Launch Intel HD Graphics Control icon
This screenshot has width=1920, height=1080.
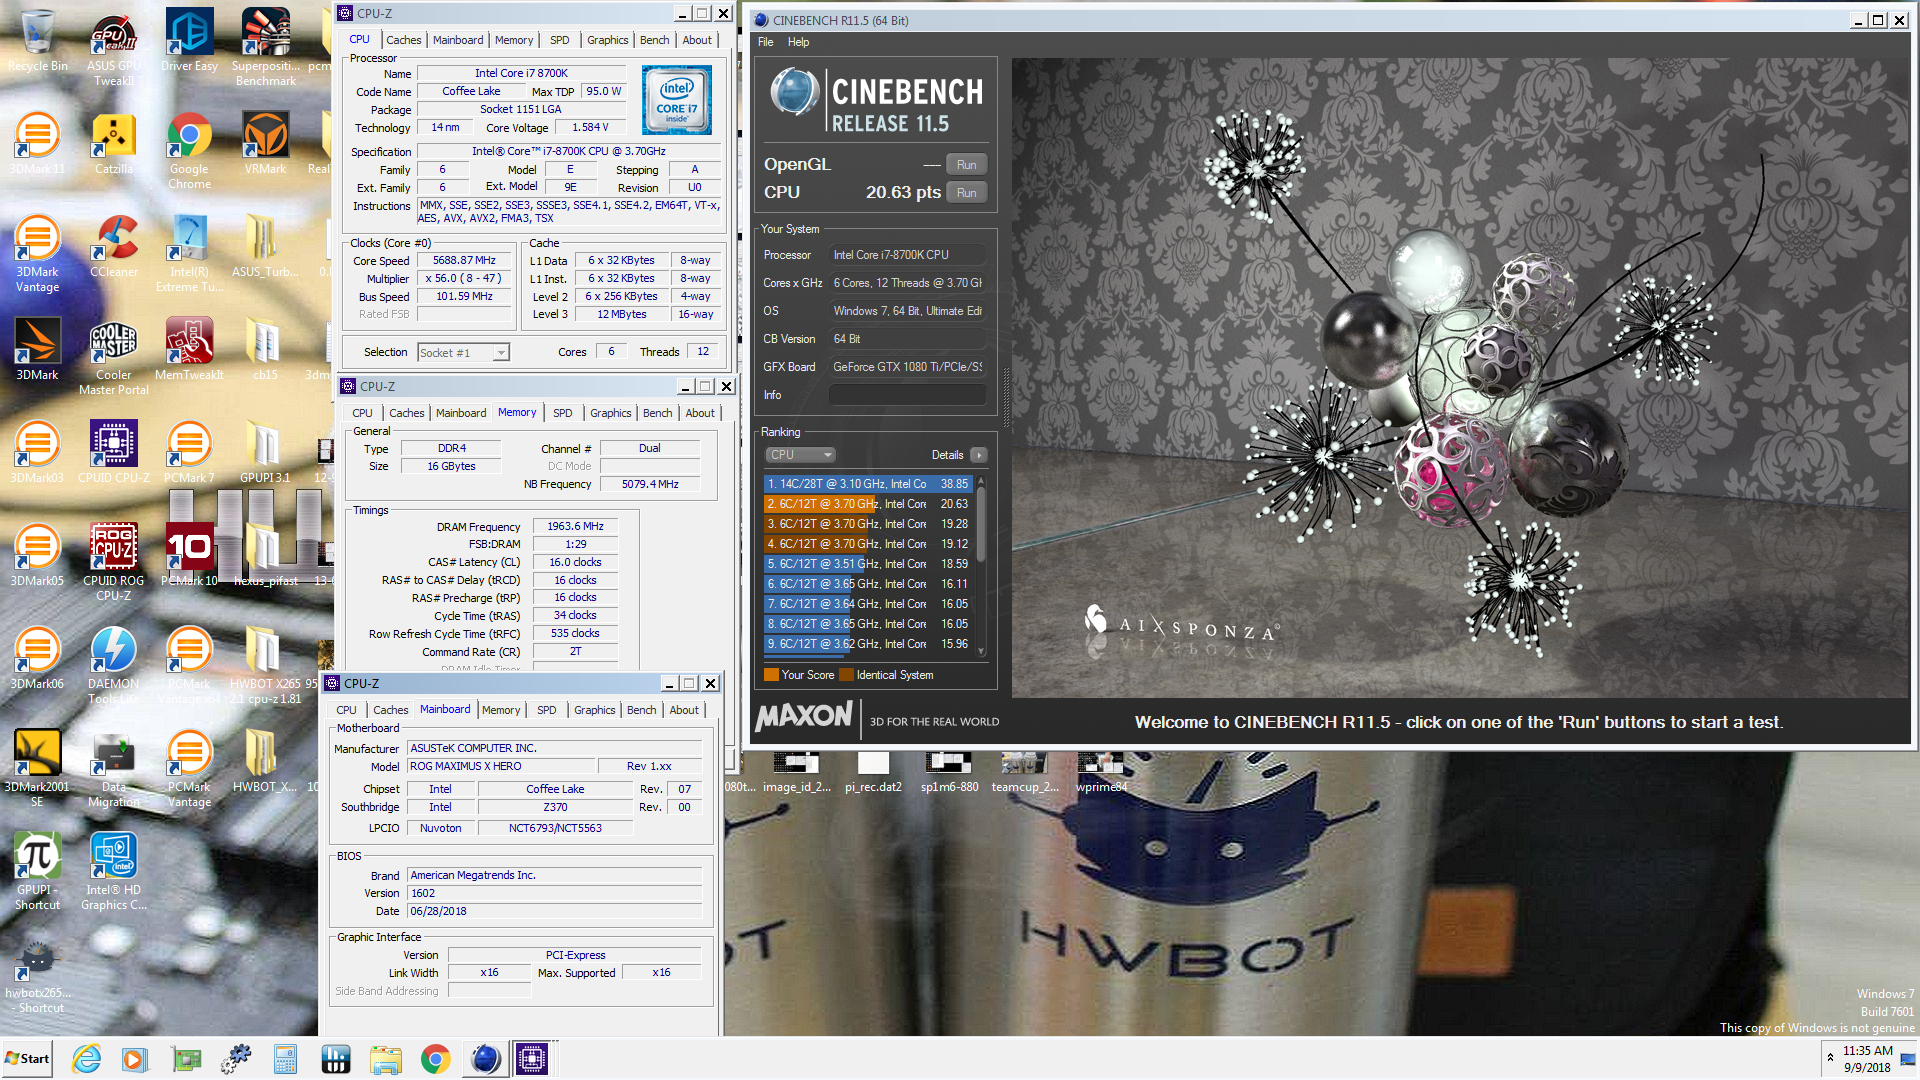(114, 872)
